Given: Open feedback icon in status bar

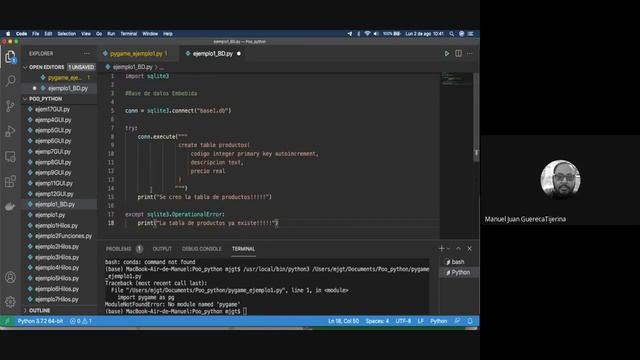Looking at the screenshot, I should coord(458,321).
